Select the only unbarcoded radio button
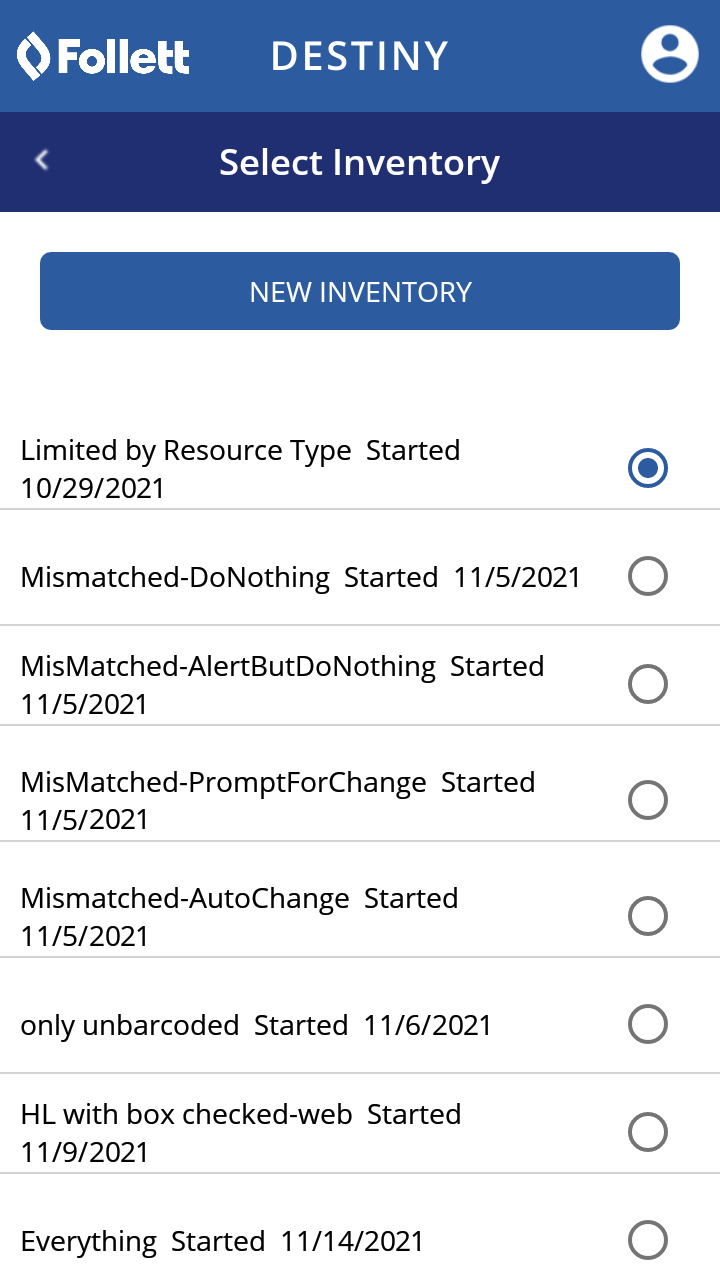720x1280 pixels. tap(648, 1024)
